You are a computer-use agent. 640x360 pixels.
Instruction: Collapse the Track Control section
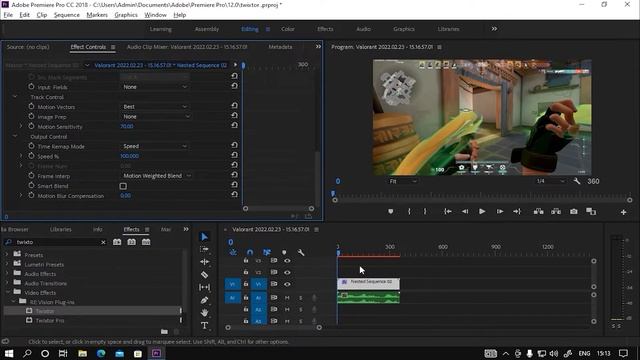point(15,96)
